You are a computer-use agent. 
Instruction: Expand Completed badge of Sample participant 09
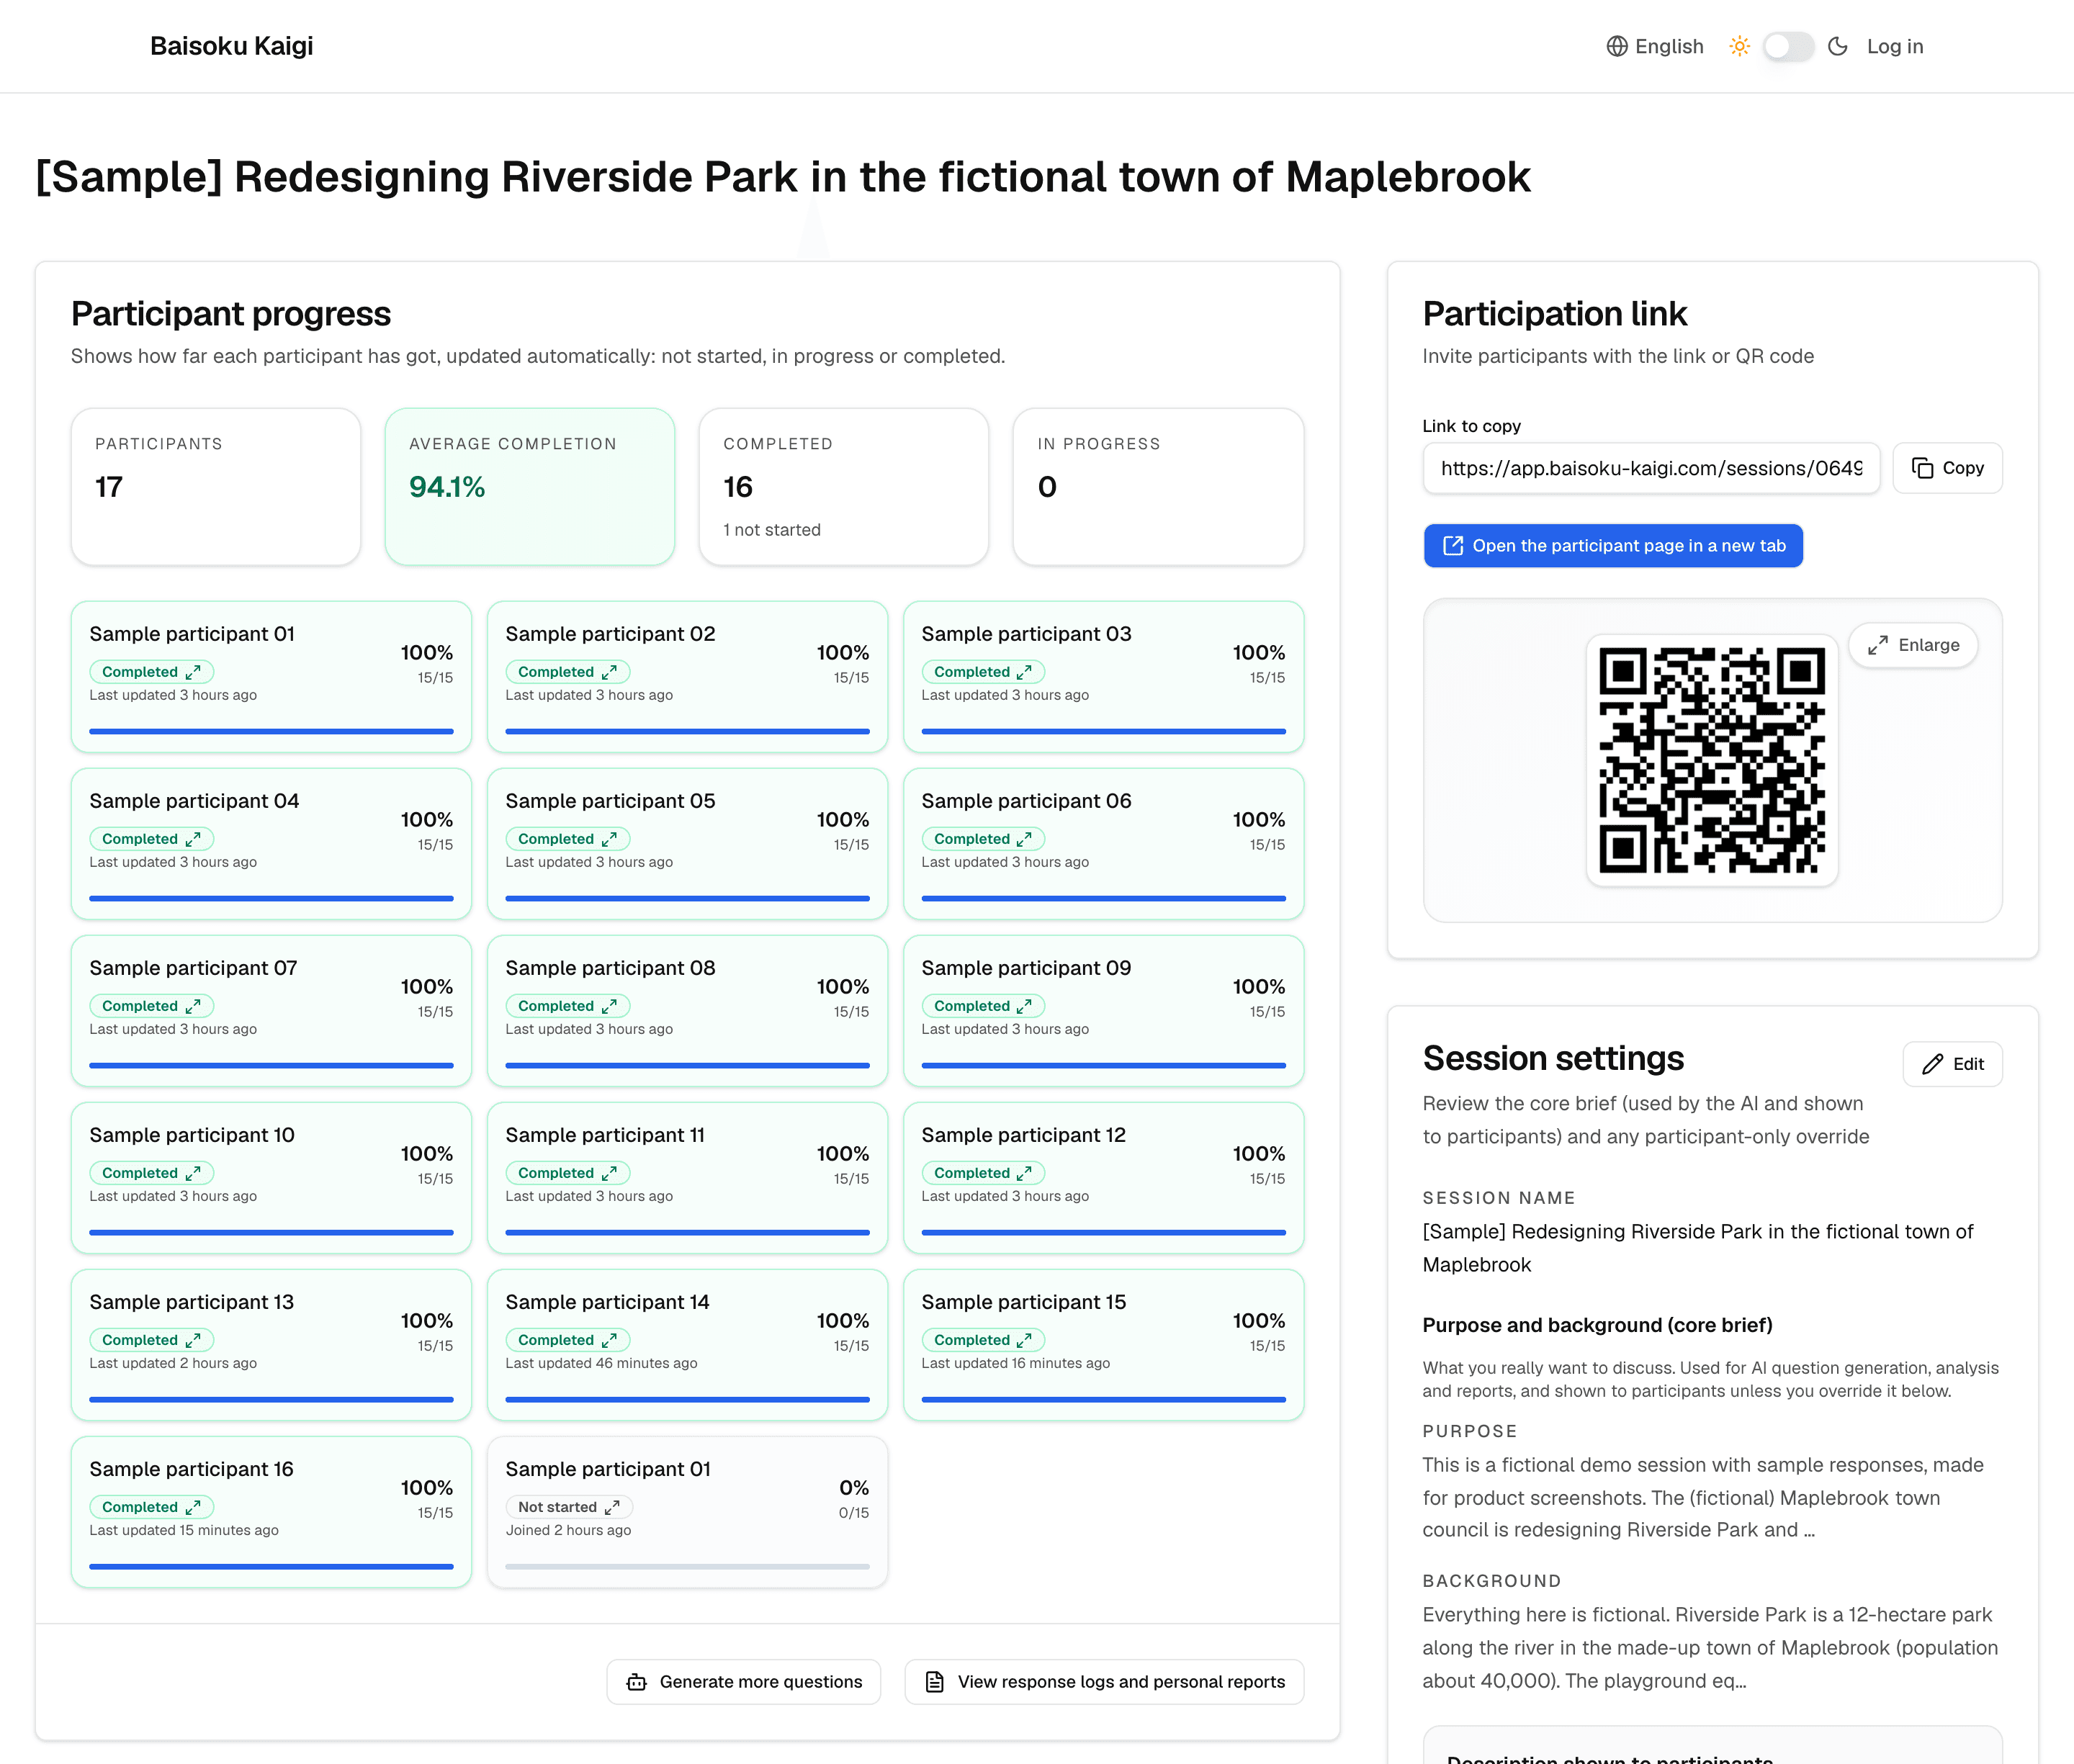click(983, 1006)
